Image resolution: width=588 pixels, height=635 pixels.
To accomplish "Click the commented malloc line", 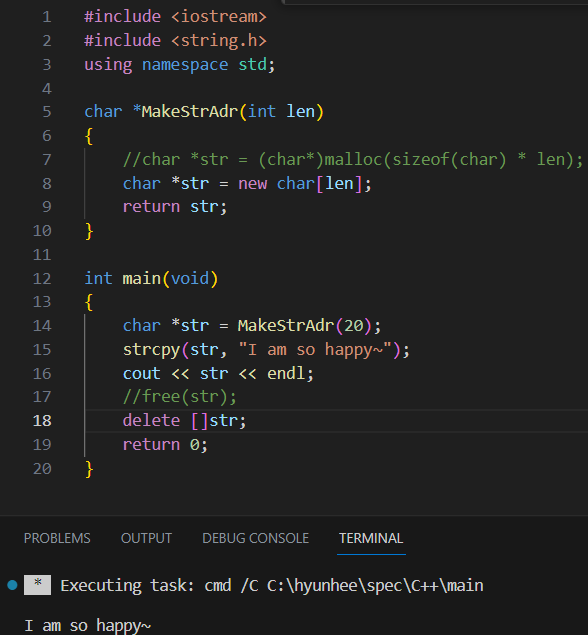I will pos(353,159).
